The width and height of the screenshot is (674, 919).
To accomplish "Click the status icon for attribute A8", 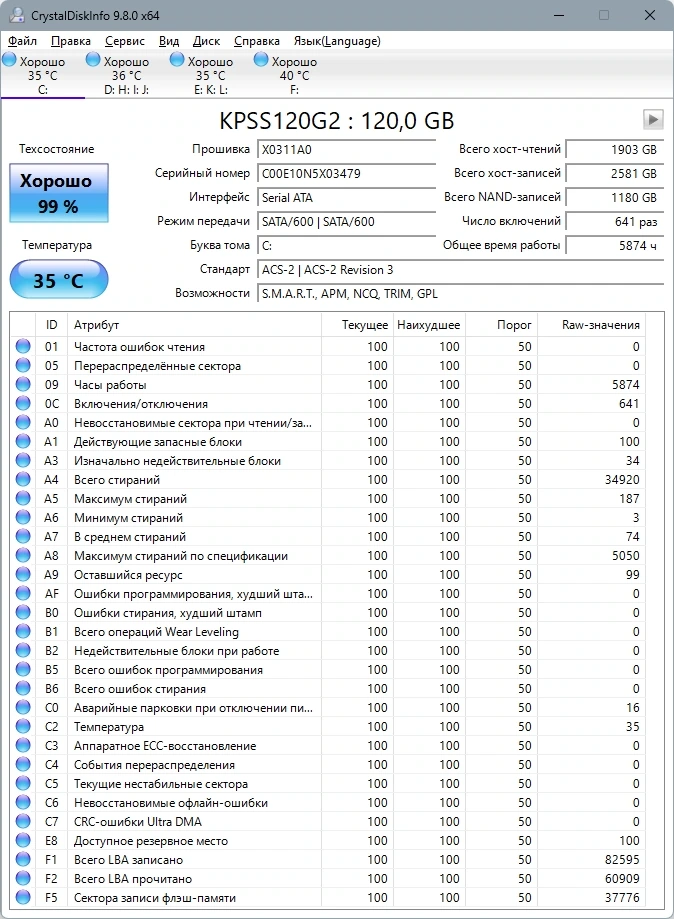I will click(23, 555).
